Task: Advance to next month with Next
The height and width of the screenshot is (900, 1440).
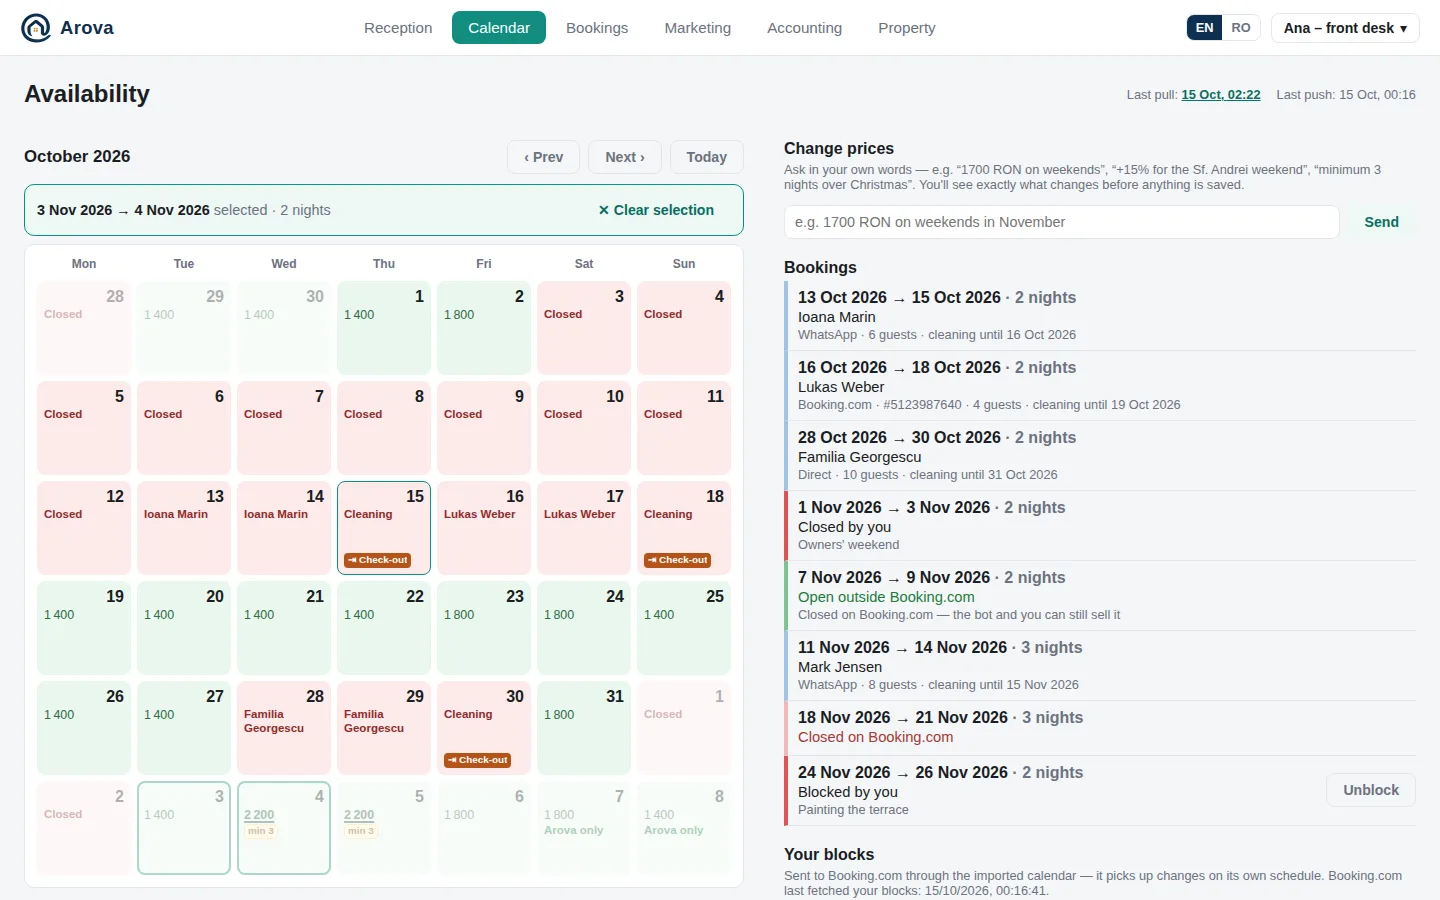Action: point(625,157)
